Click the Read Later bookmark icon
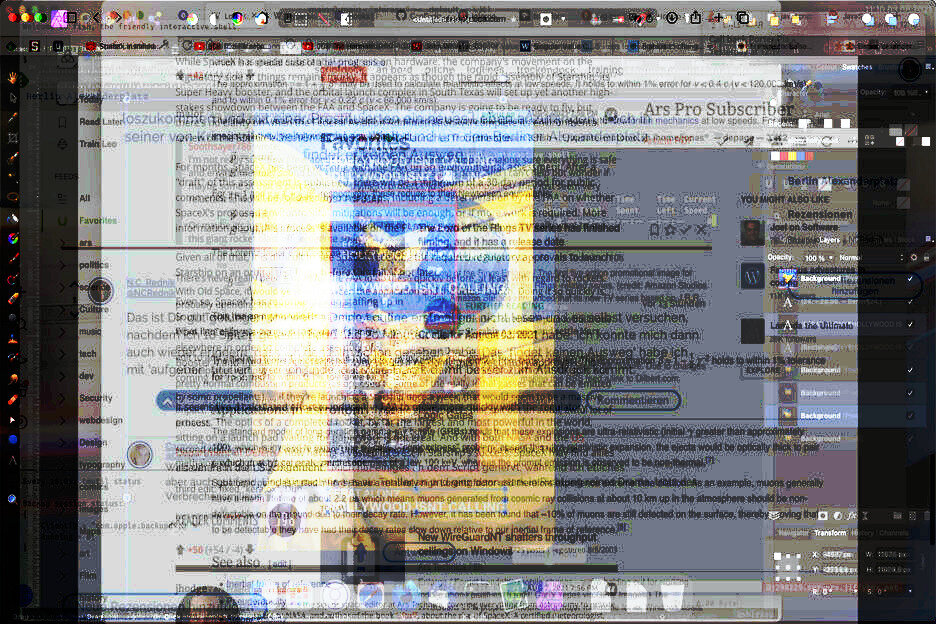 (63, 122)
